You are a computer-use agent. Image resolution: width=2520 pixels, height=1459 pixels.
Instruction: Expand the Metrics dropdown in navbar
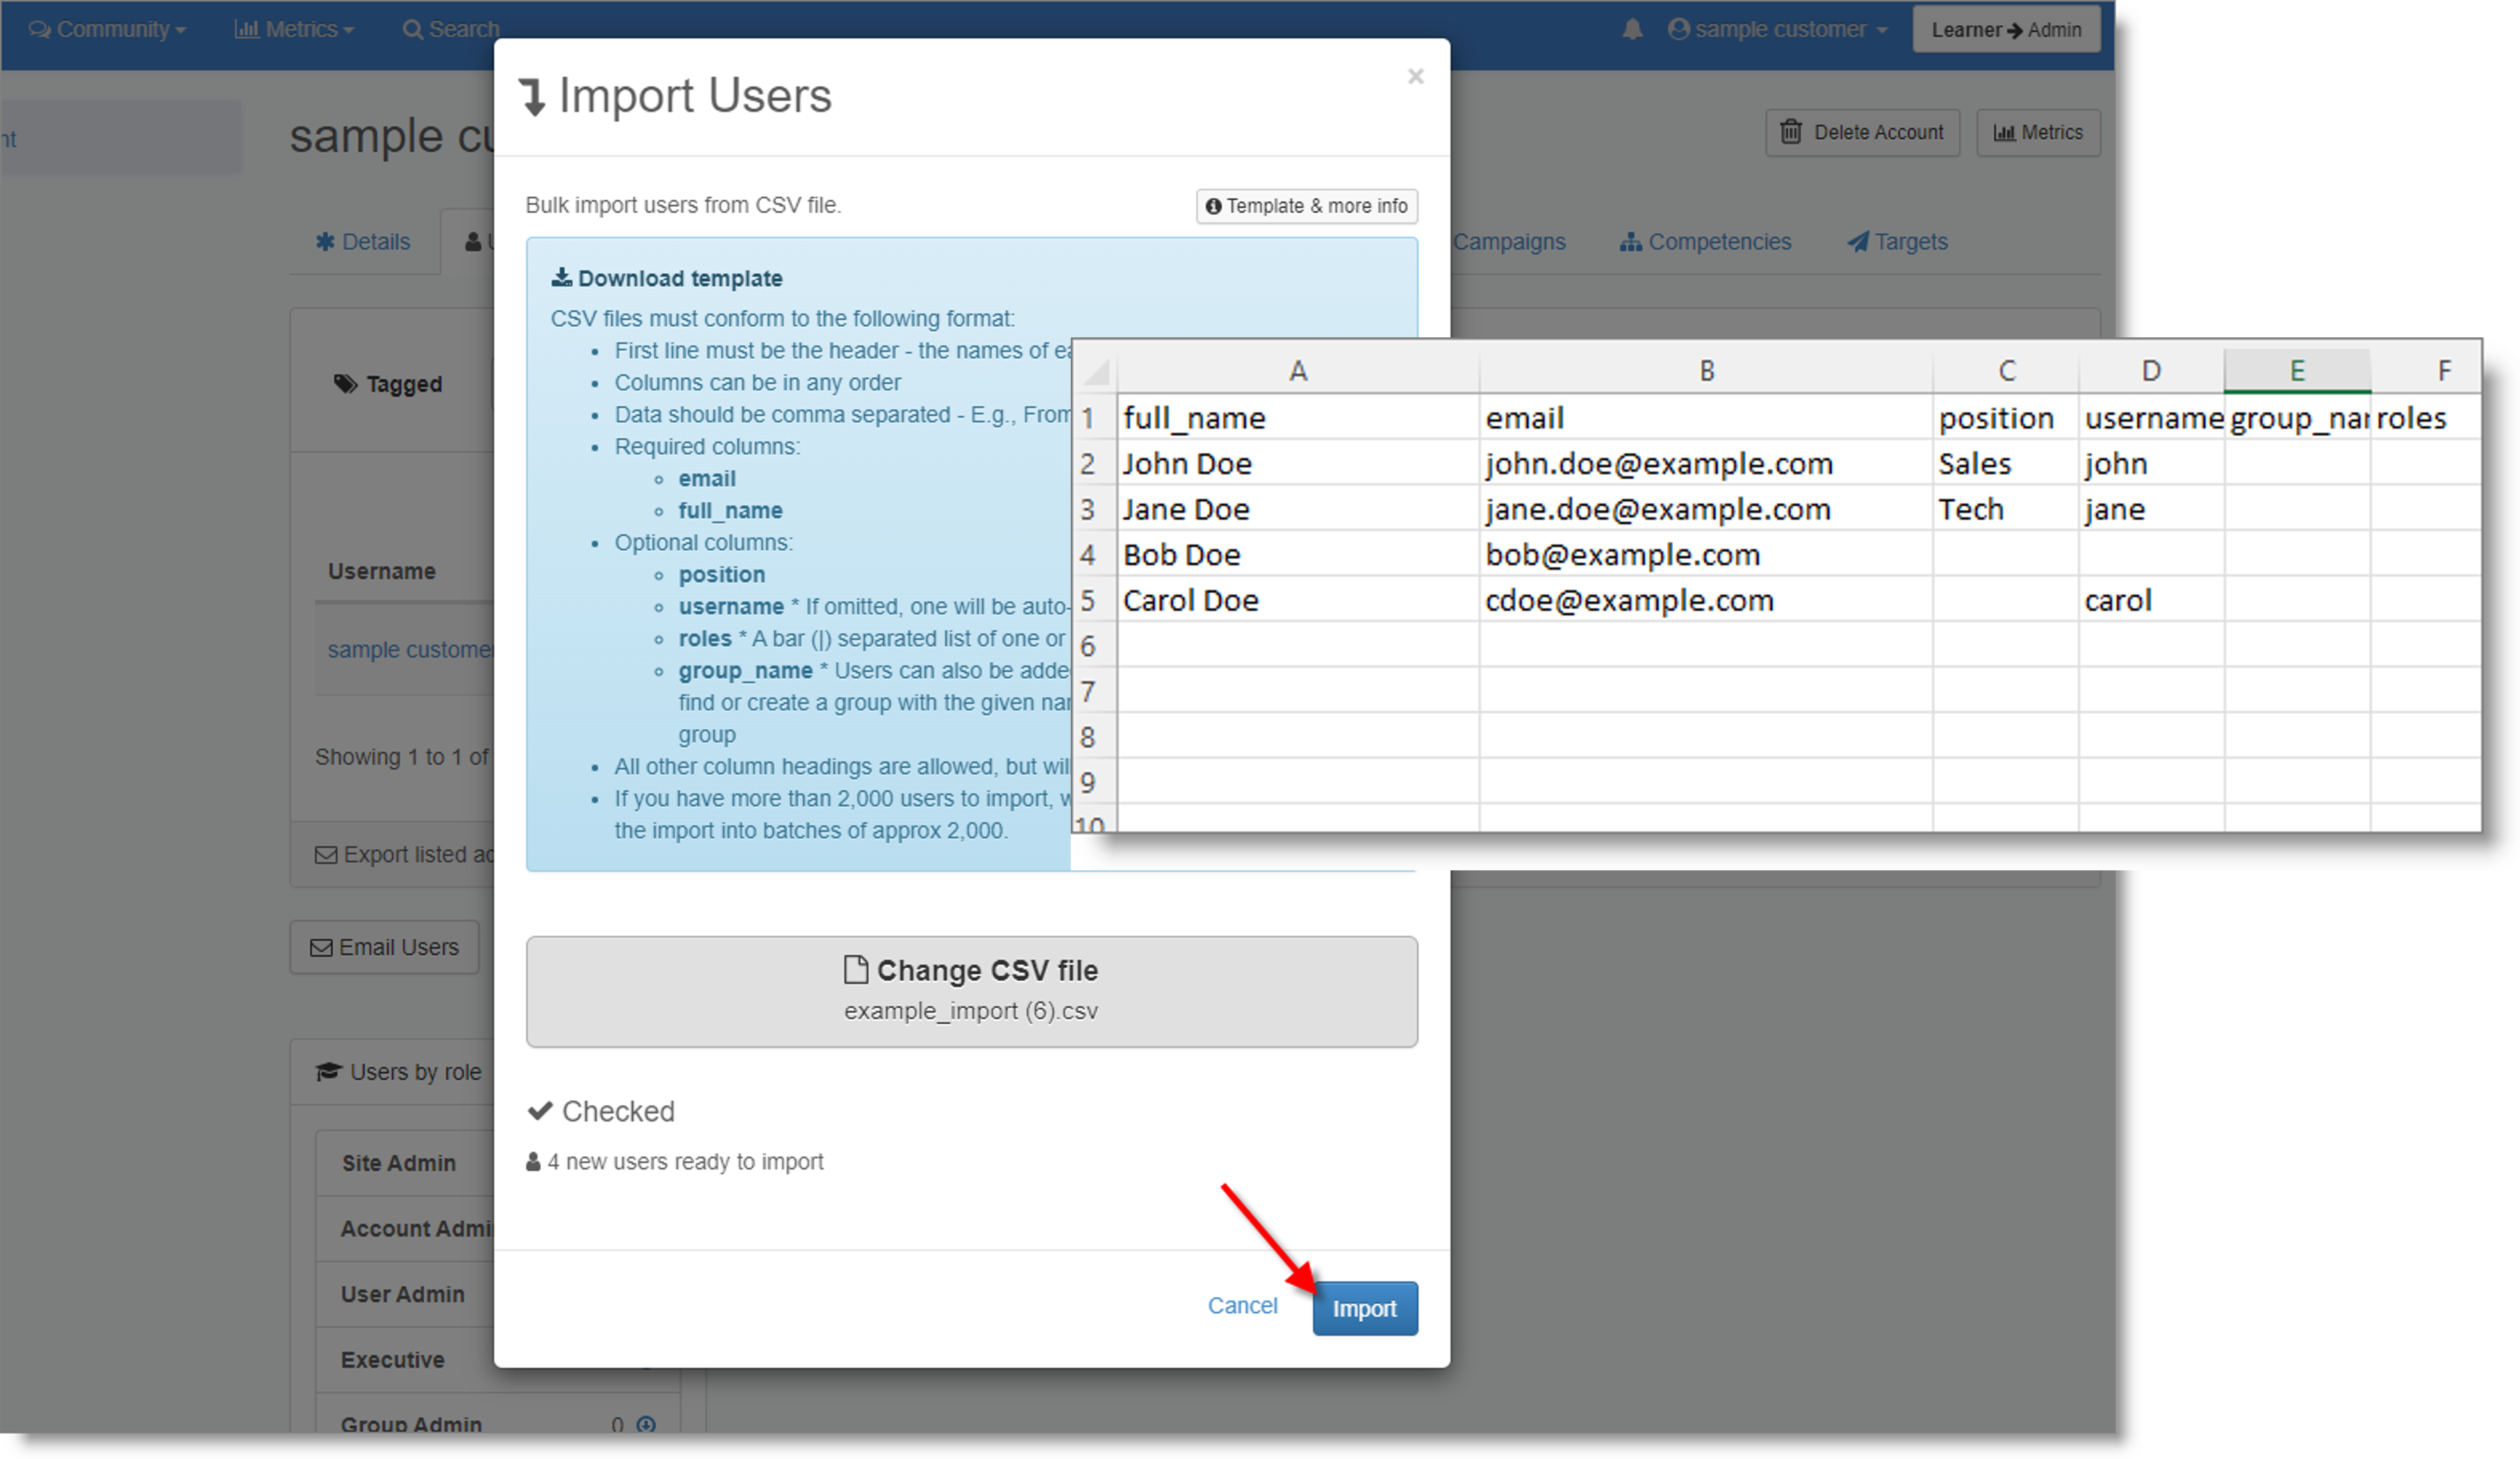click(294, 29)
